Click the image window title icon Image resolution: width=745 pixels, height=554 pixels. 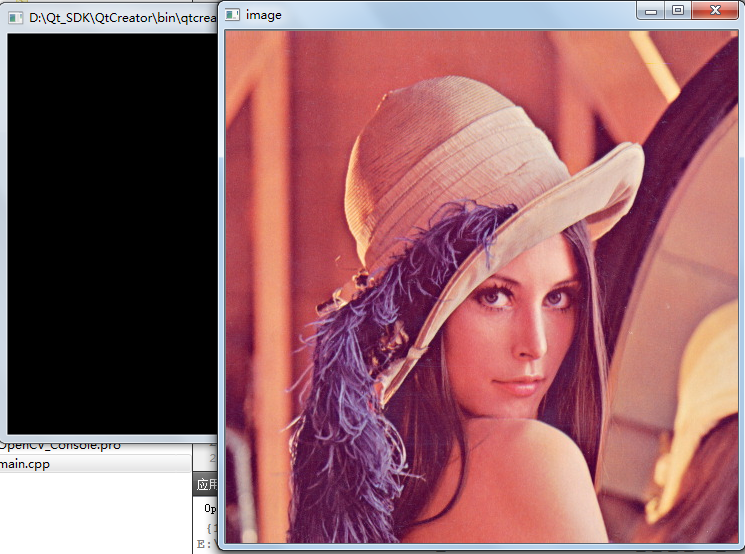click(232, 15)
